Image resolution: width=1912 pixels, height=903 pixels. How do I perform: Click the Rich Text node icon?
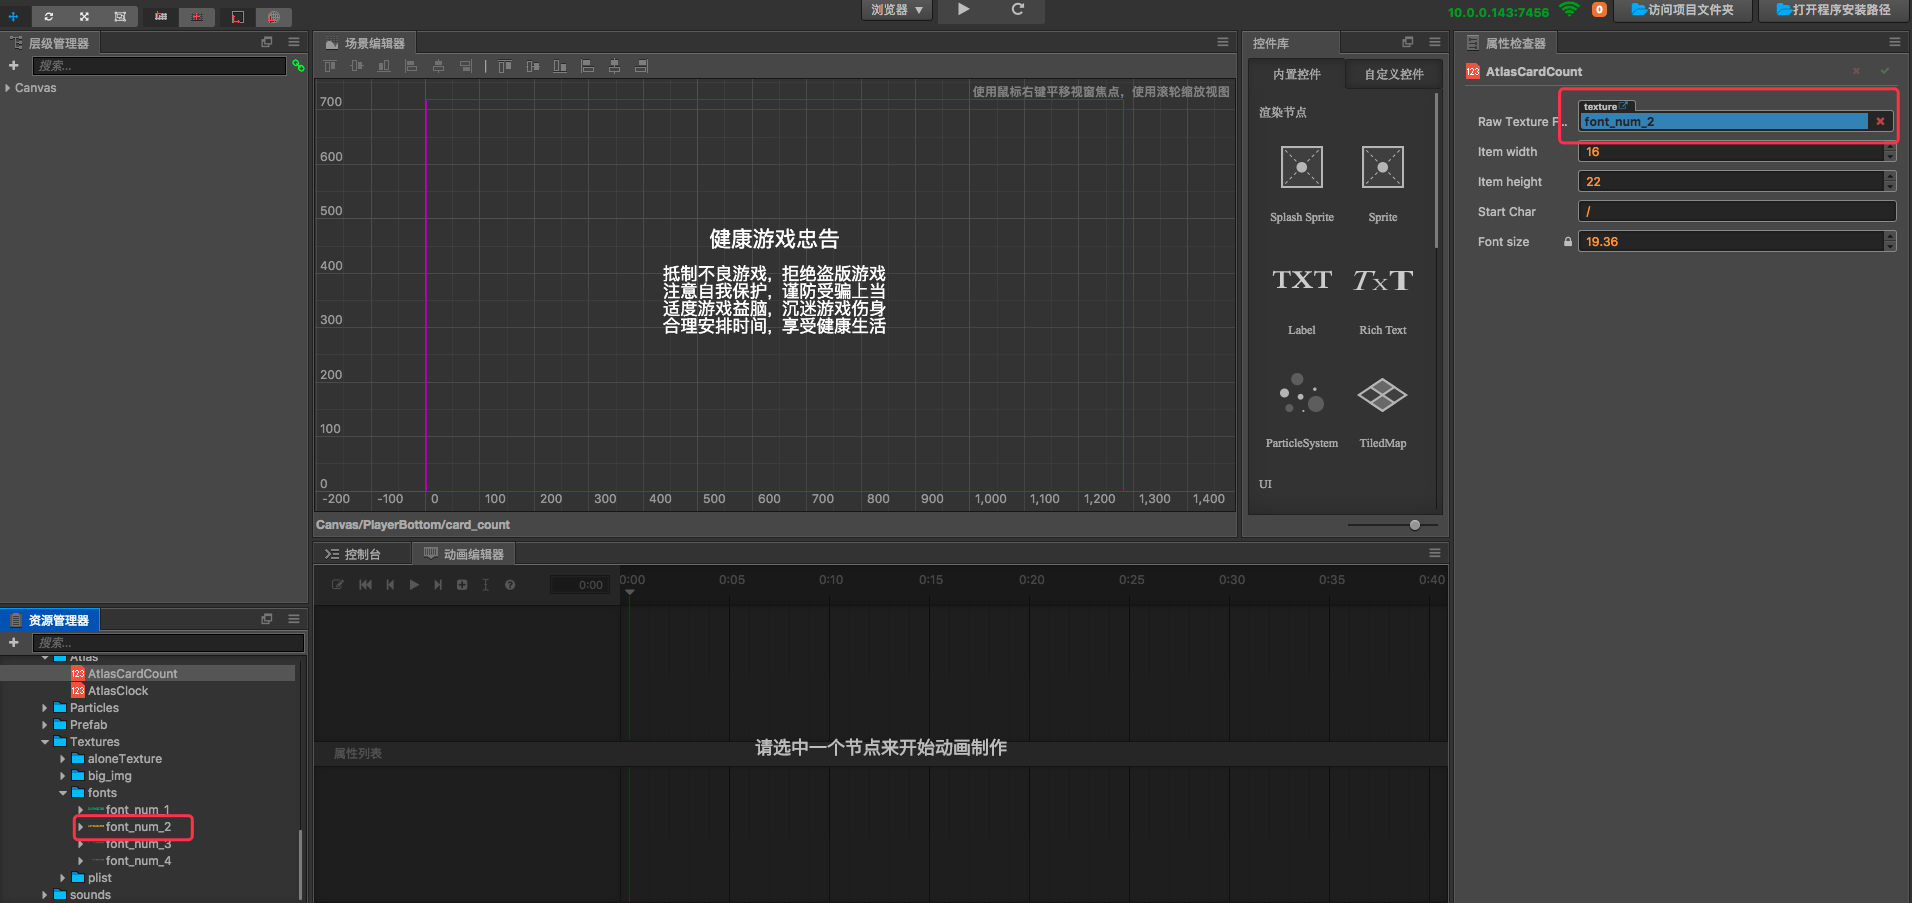point(1383,280)
